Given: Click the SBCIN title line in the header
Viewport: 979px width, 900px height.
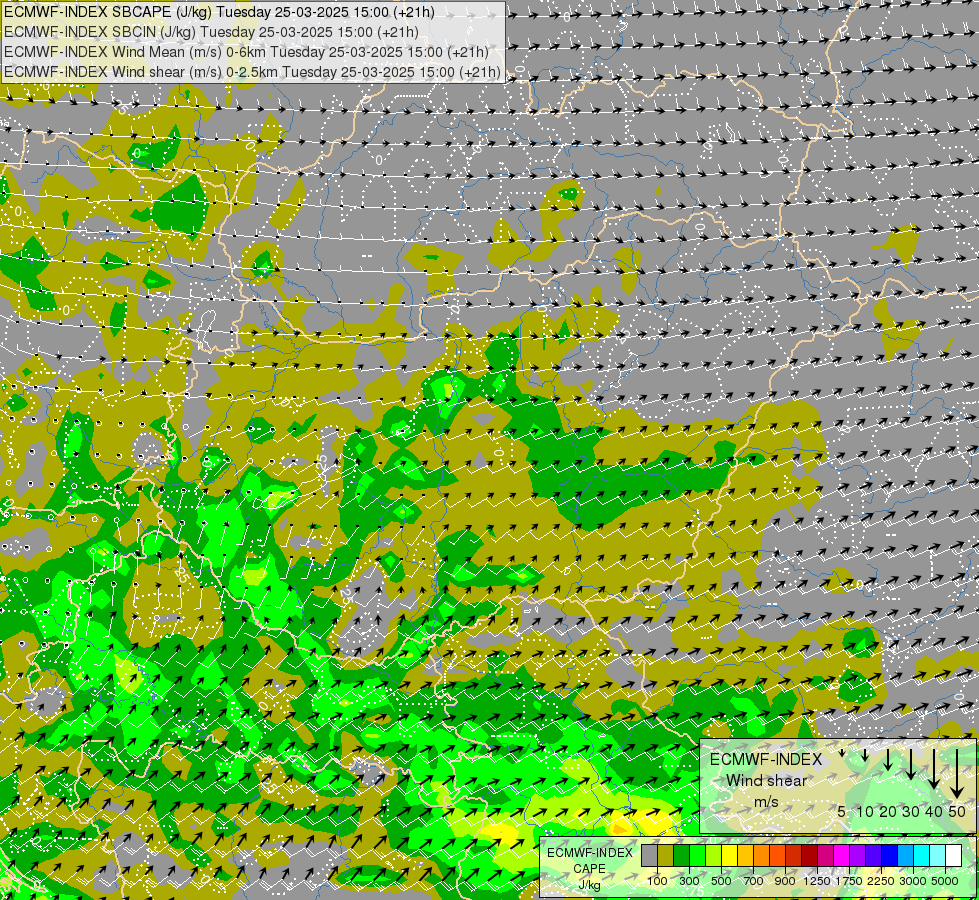Looking at the screenshot, I should click(x=211, y=32).
